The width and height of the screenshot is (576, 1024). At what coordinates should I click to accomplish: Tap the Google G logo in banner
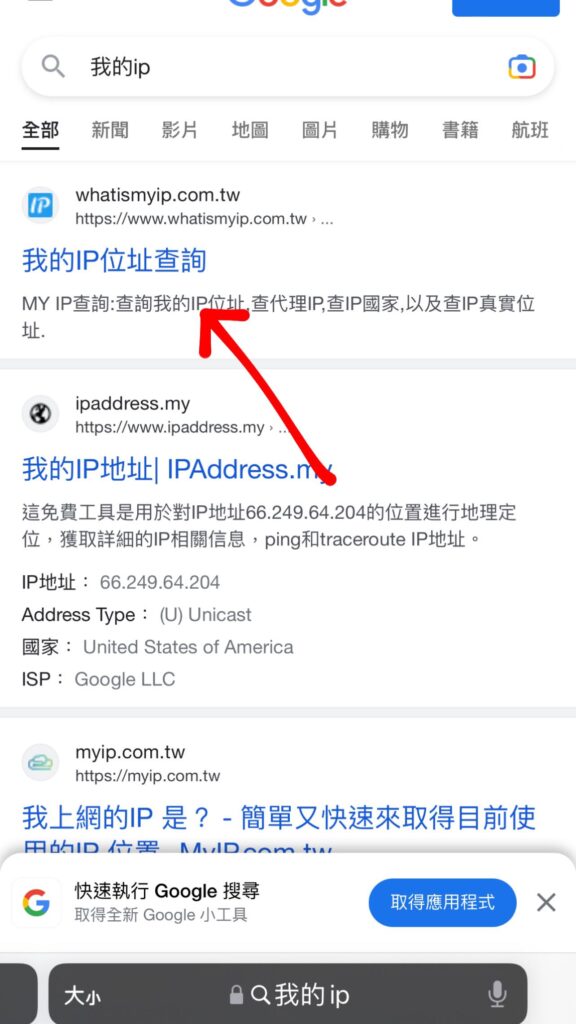pyautogui.click(x=36, y=903)
